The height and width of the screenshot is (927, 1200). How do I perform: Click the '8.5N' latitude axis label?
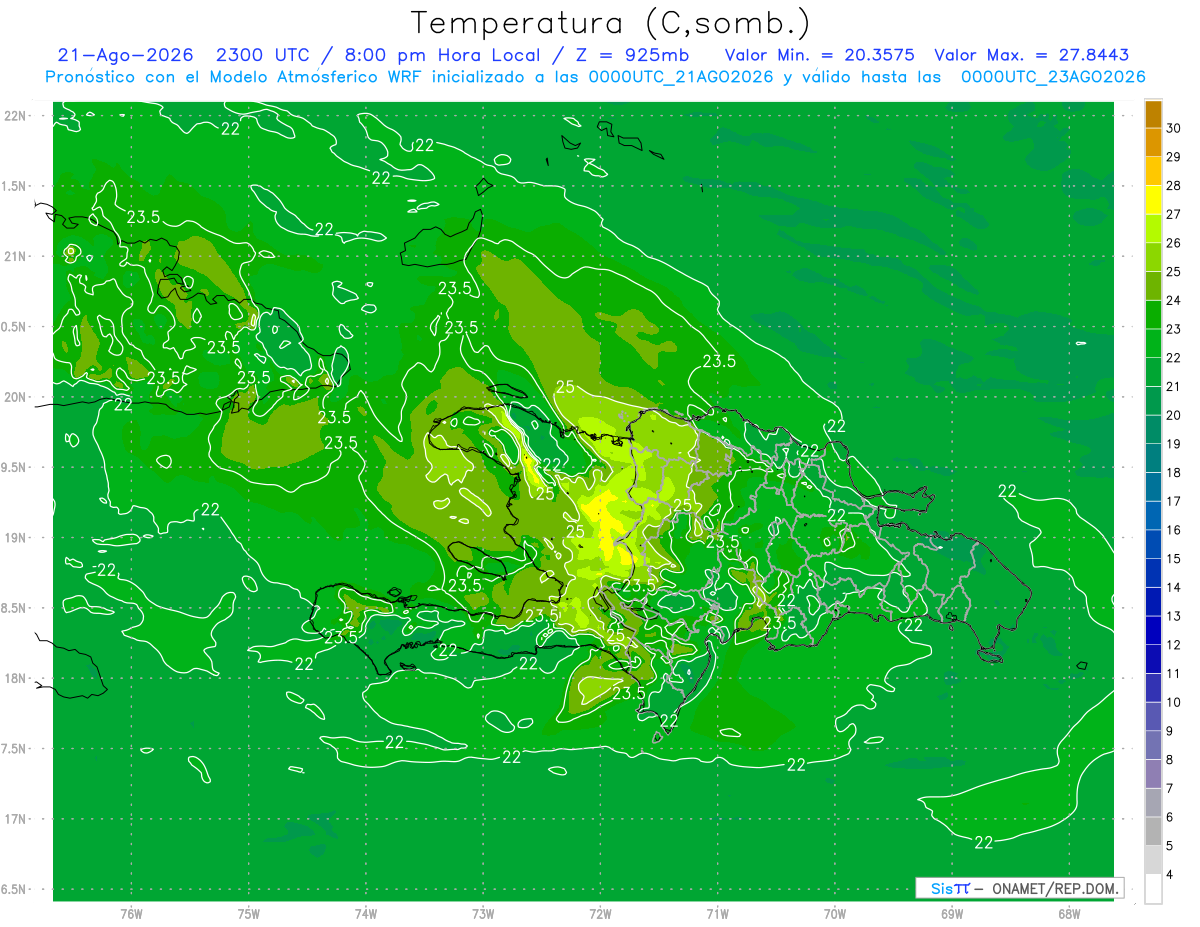[14, 608]
